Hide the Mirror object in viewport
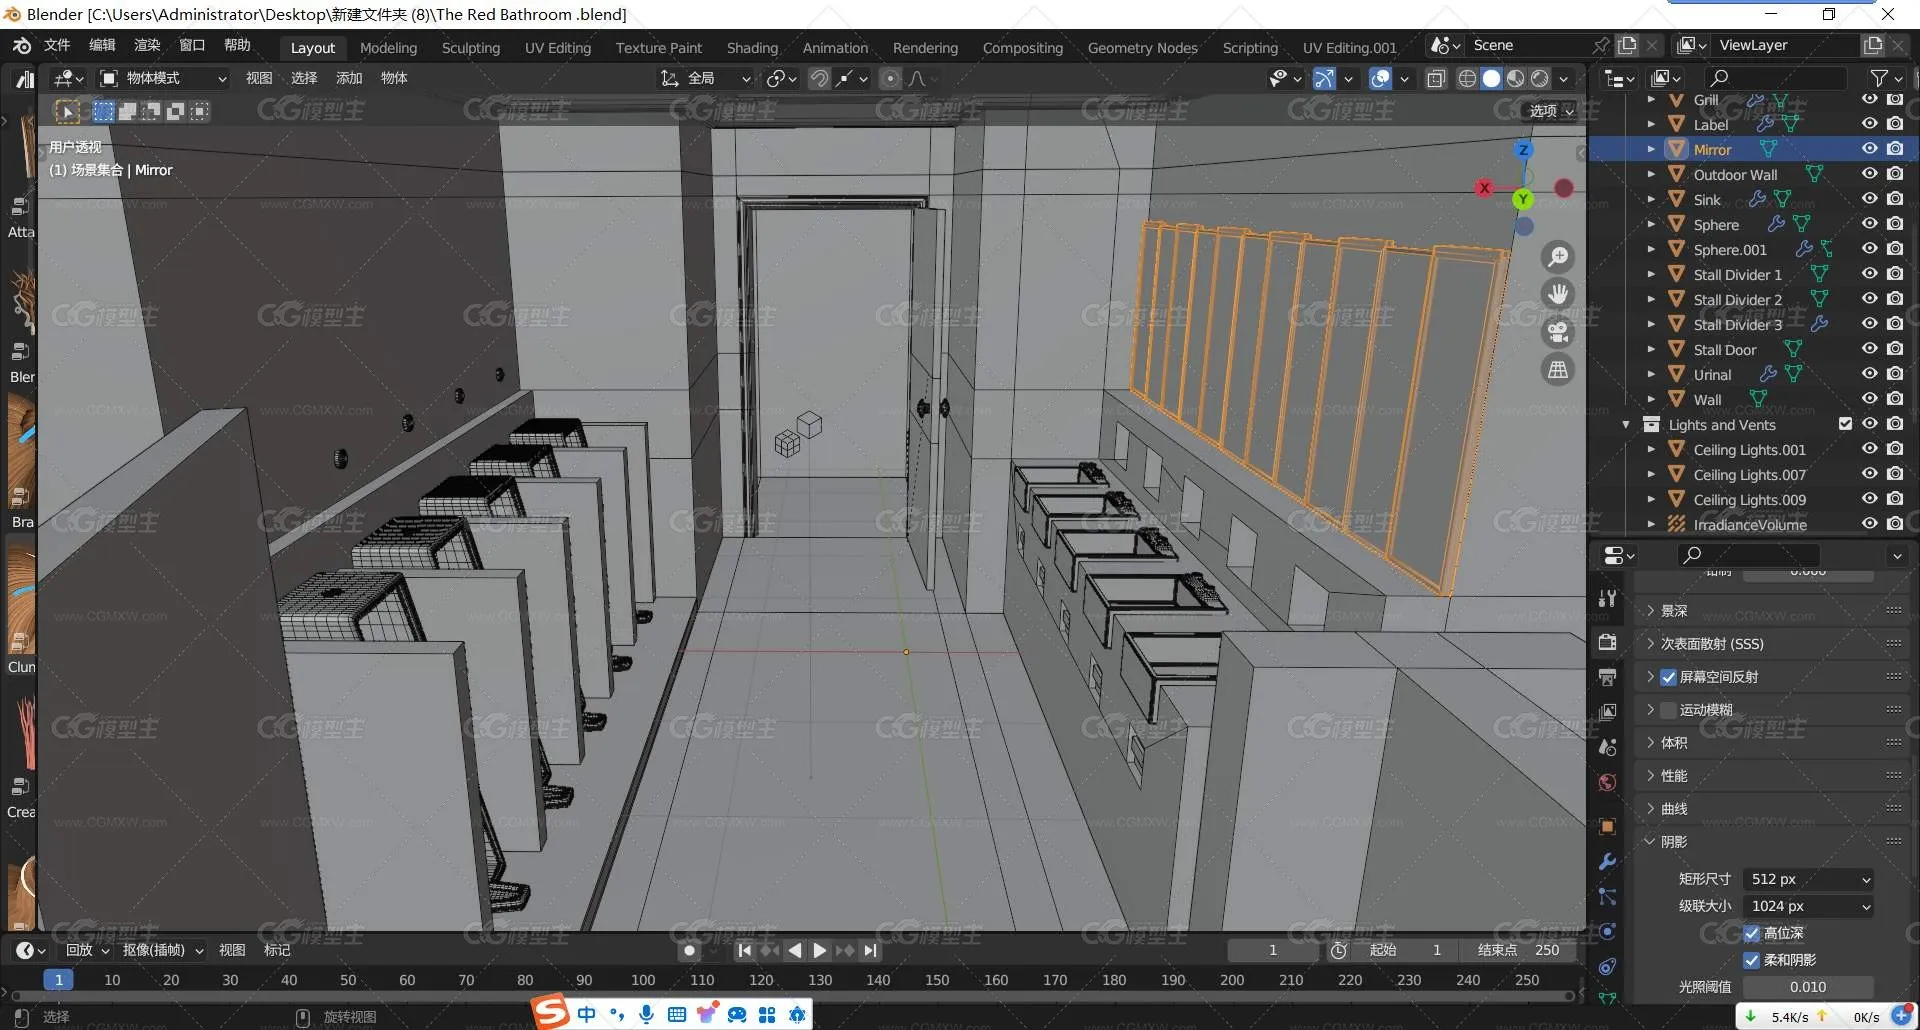Viewport: 1920px width, 1030px height. tap(1869, 149)
